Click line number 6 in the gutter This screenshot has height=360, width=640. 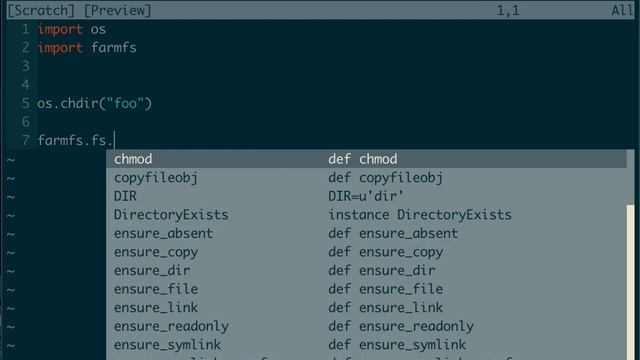point(26,122)
